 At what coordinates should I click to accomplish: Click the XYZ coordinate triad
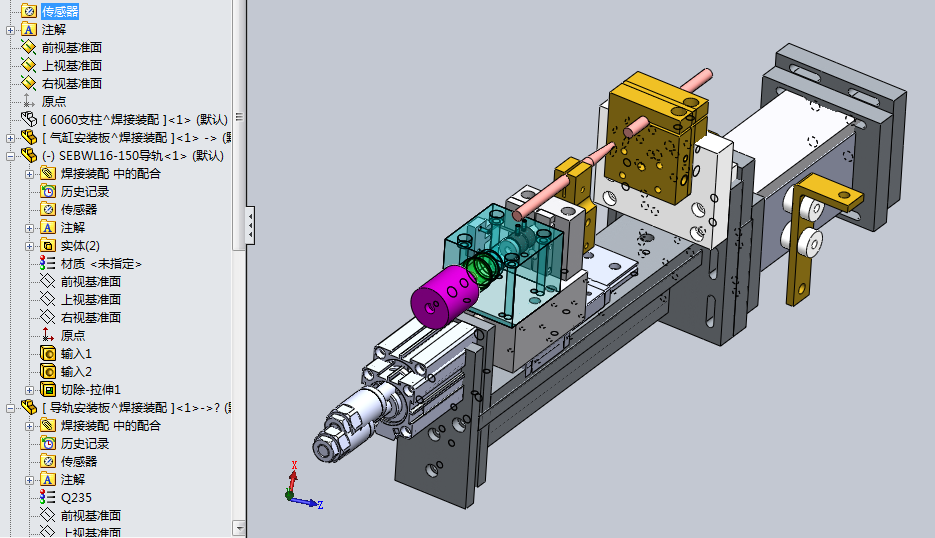click(x=303, y=486)
